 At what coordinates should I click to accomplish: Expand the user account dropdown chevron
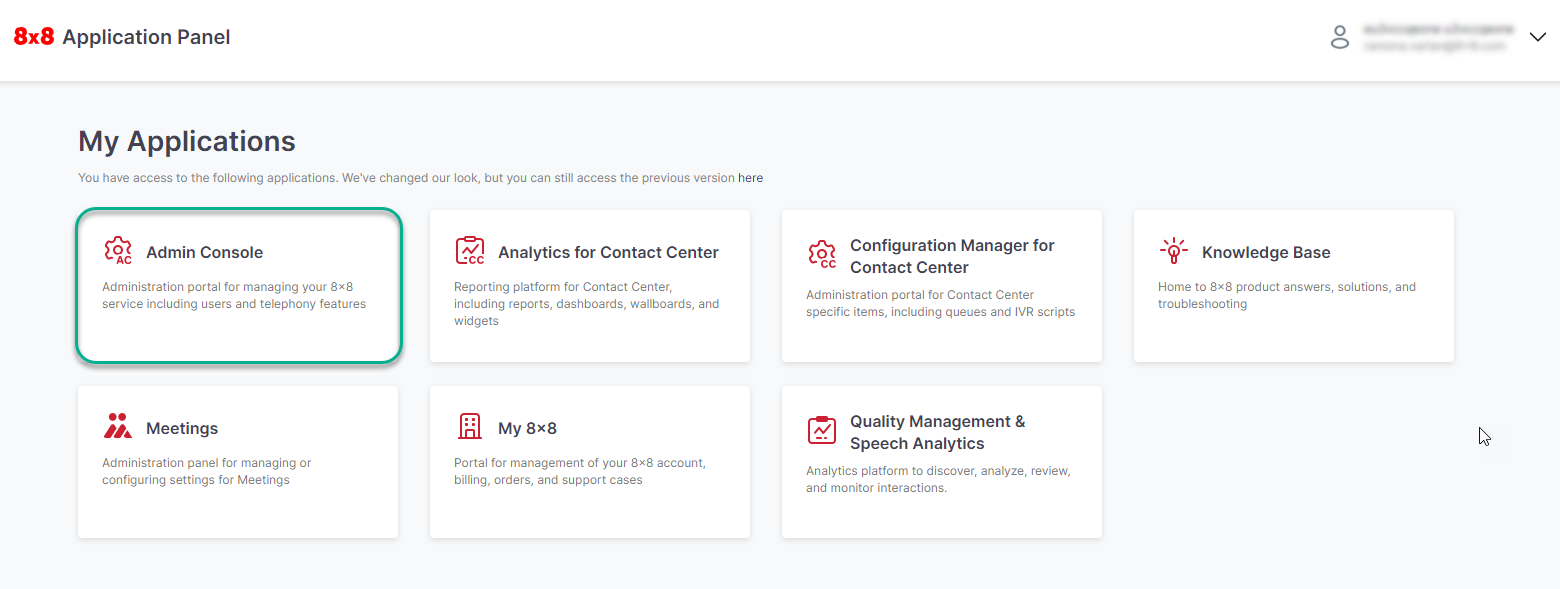pos(1538,37)
